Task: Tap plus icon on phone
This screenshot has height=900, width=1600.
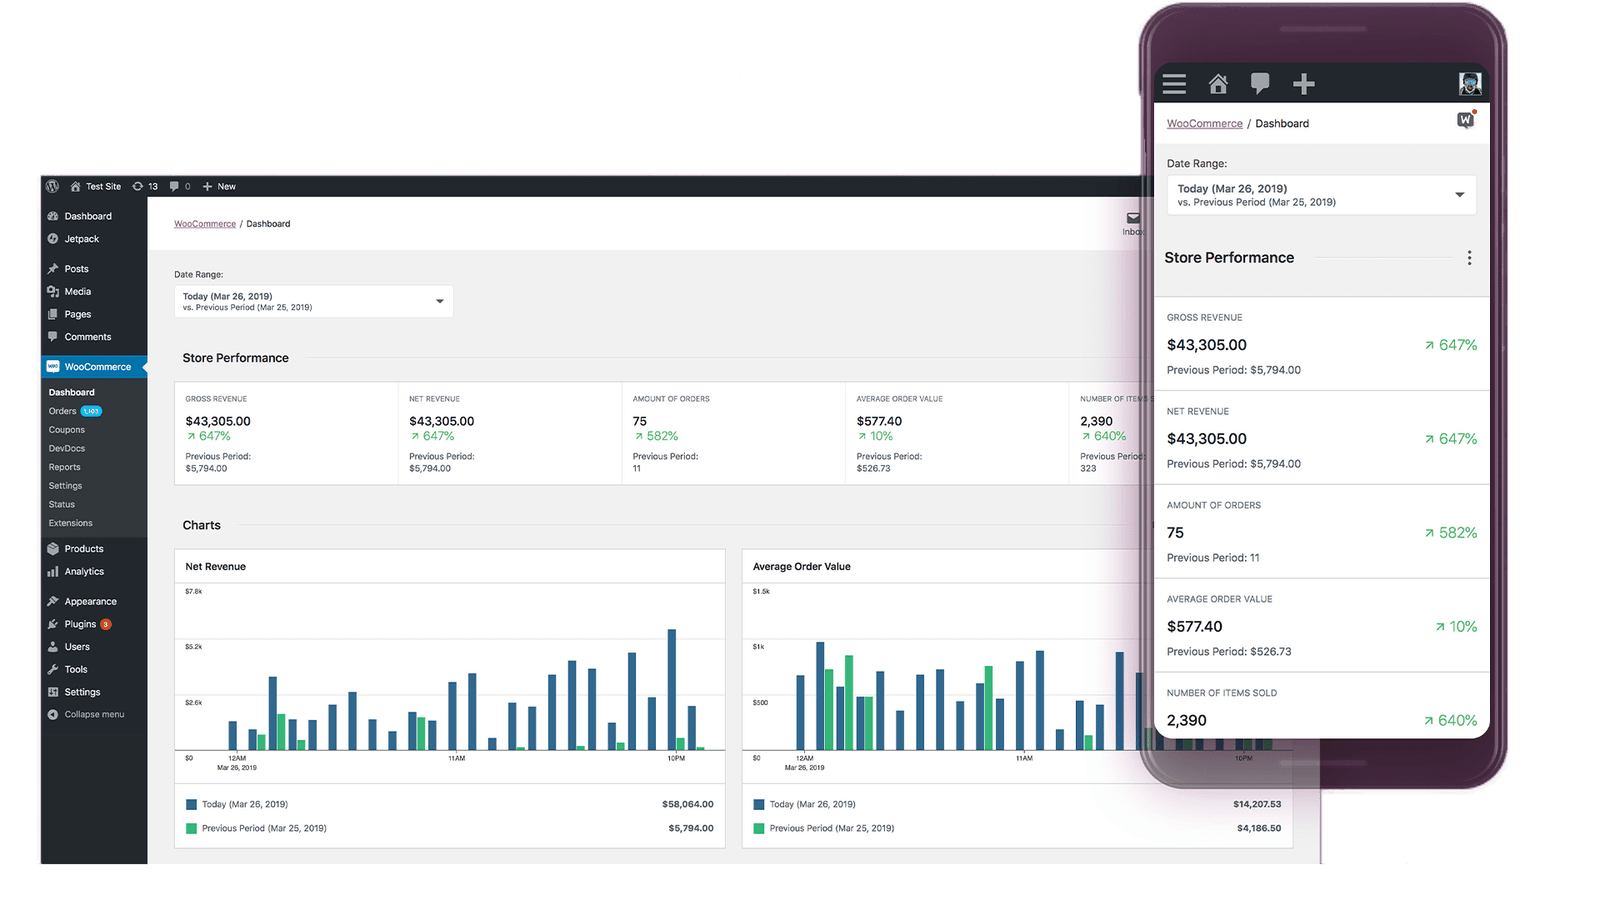Action: tap(1303, 84)
